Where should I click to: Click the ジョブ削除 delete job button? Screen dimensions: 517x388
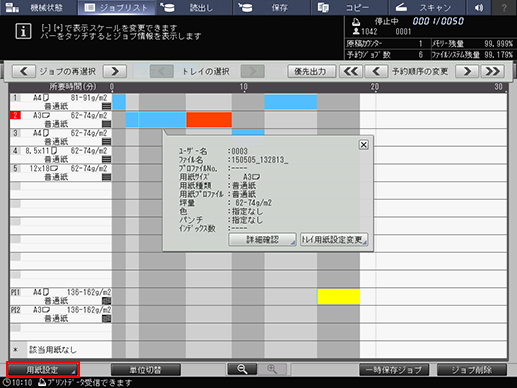(x=472, y=370)
